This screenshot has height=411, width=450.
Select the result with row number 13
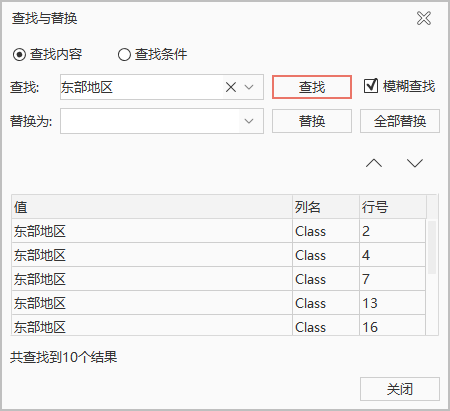pyautogui.click(x=219, y=303)
